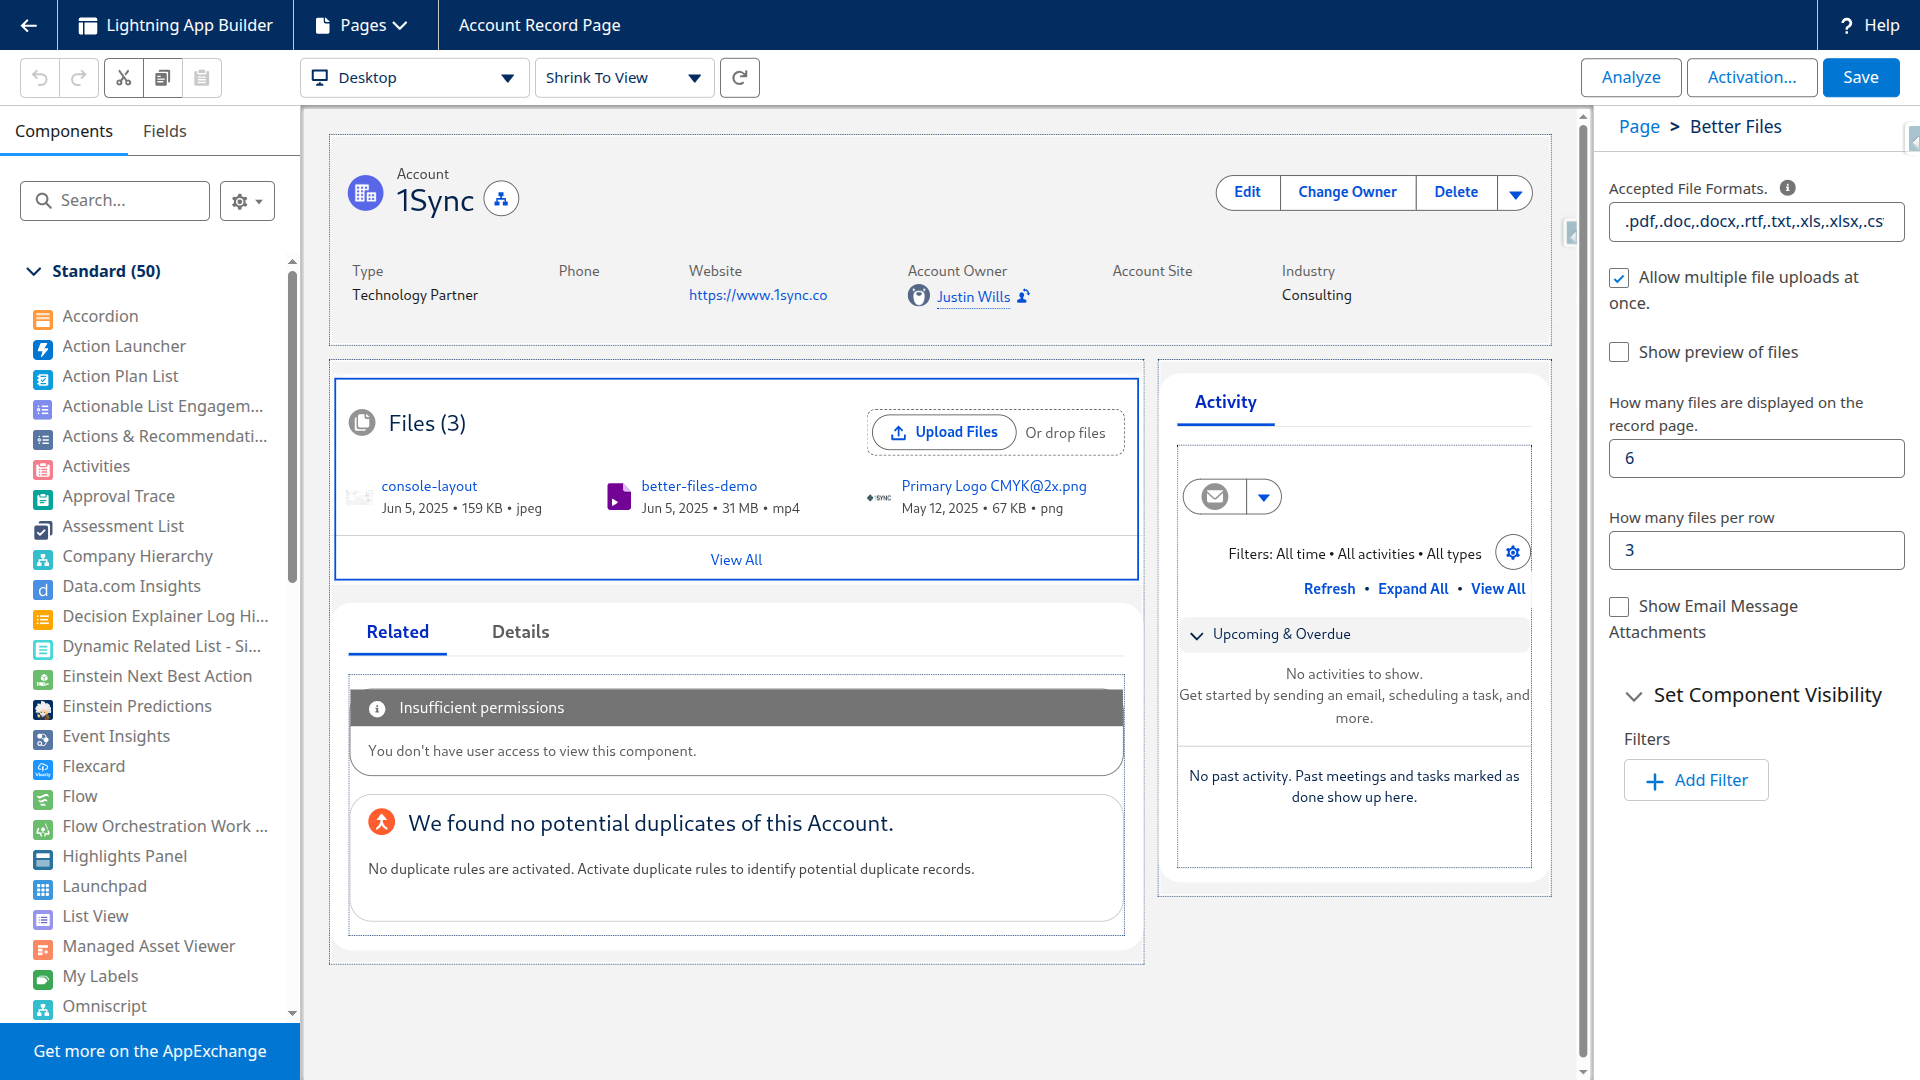
Task: Open the dropdown arrow beside Delete
Action: (x=1514, y=192)
